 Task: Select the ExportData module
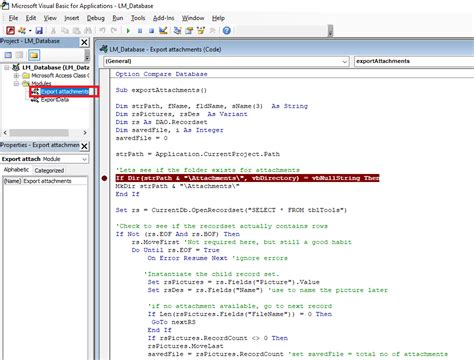click(55, 100)
